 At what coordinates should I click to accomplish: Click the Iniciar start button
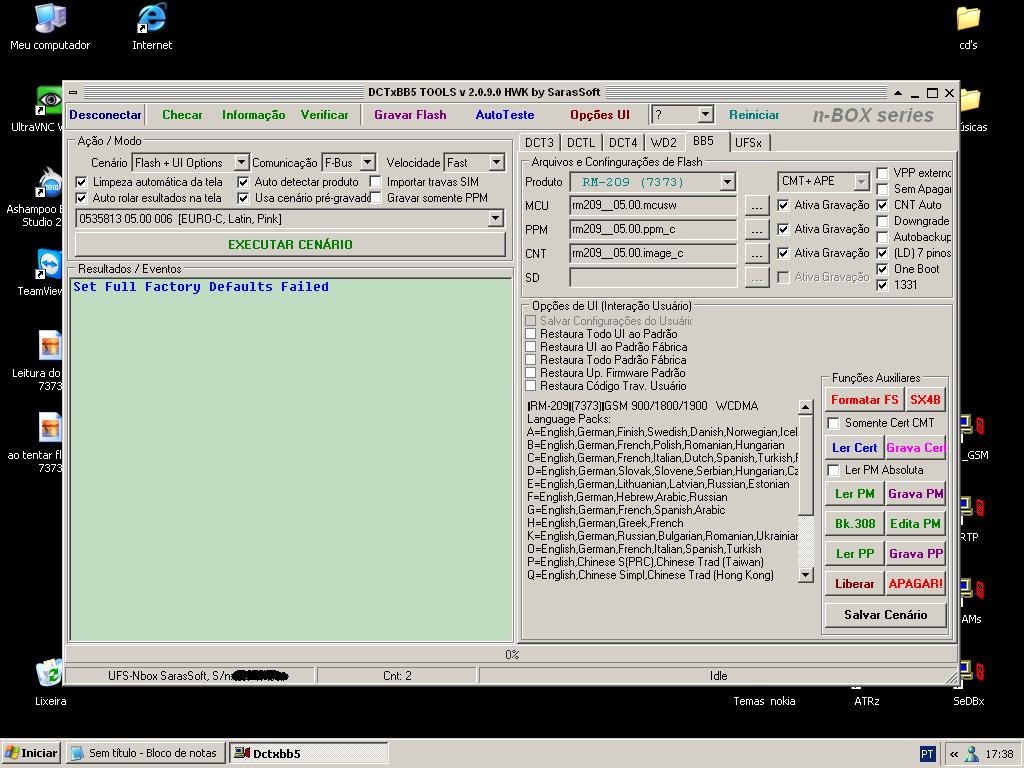[x=31, y=753]
